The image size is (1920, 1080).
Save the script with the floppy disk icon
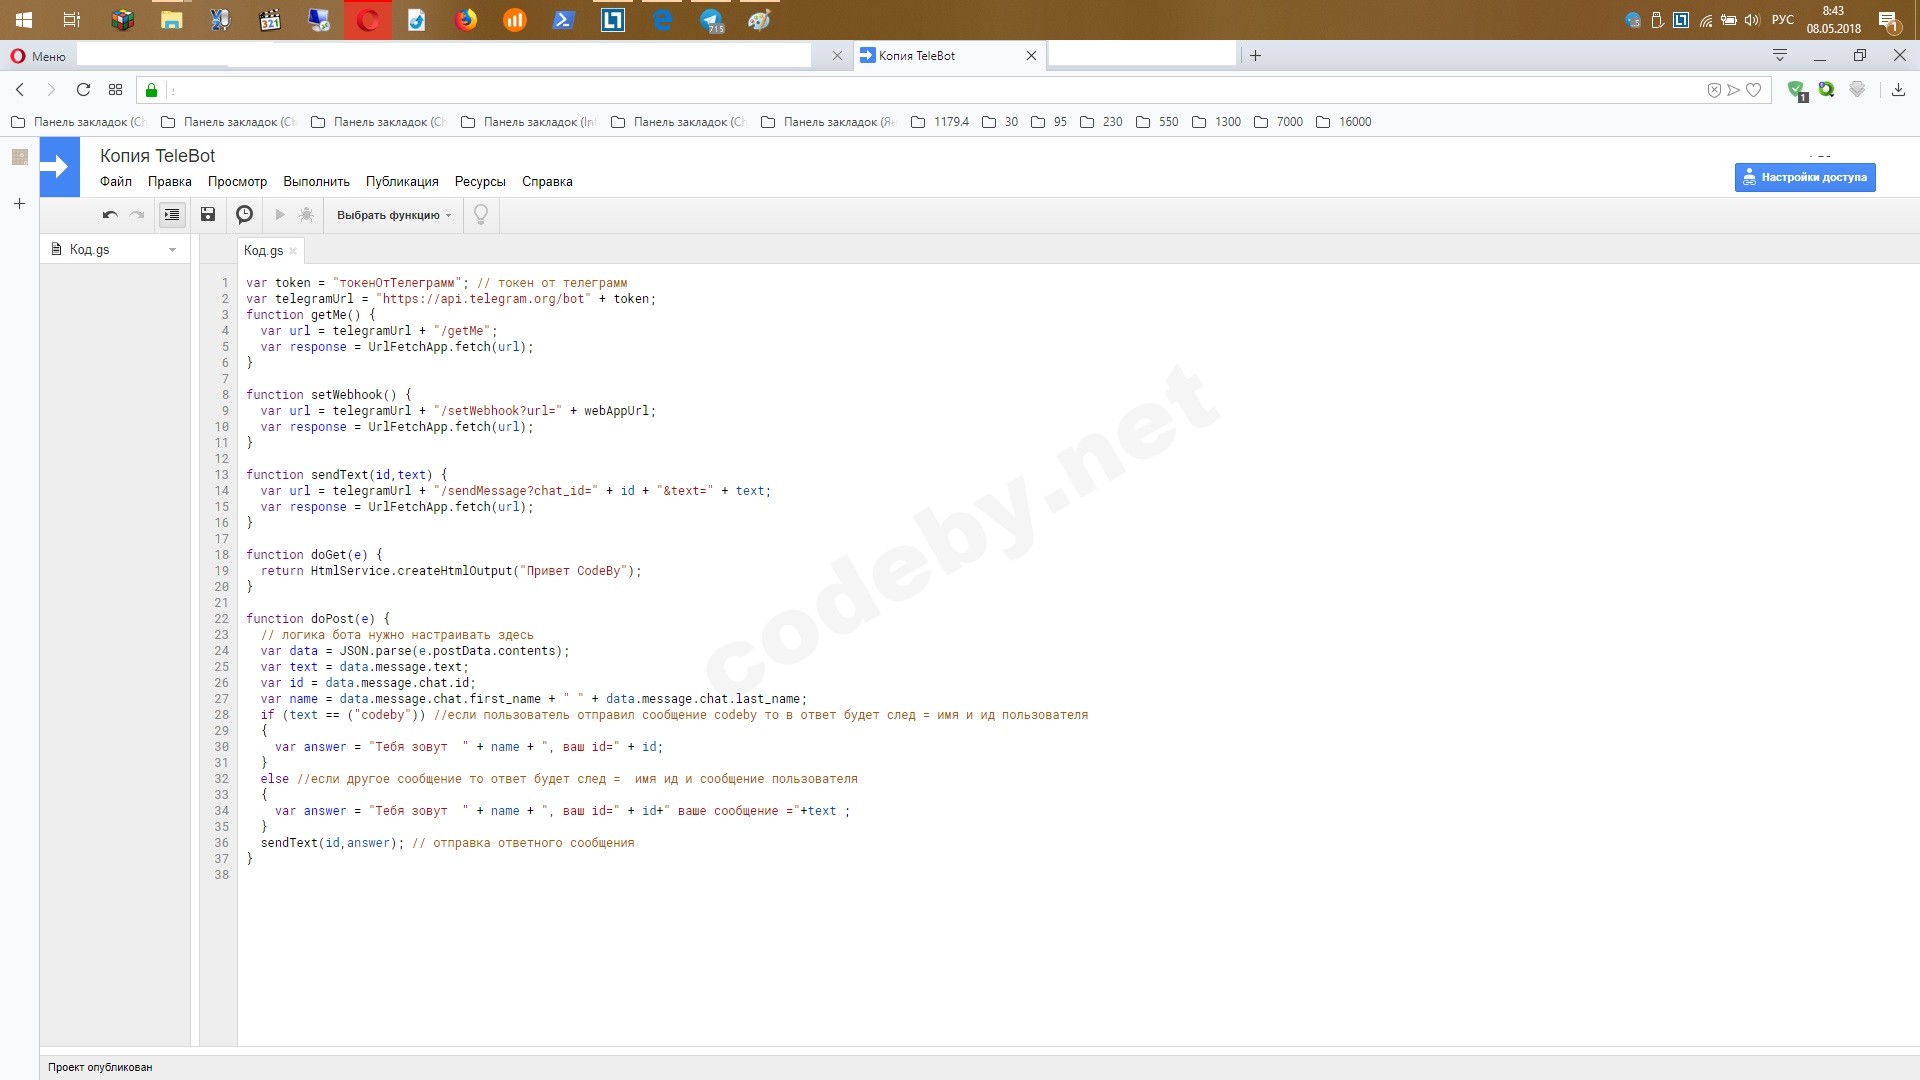click(208, 215)
